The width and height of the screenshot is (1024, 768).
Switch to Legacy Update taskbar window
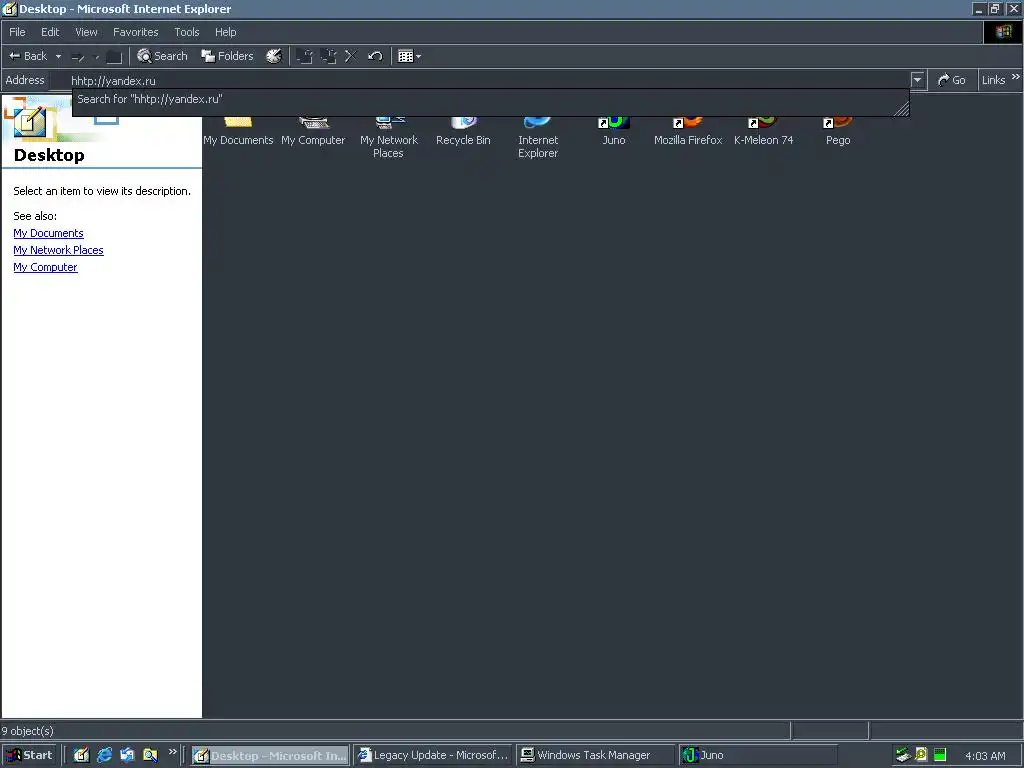[434, 756]
